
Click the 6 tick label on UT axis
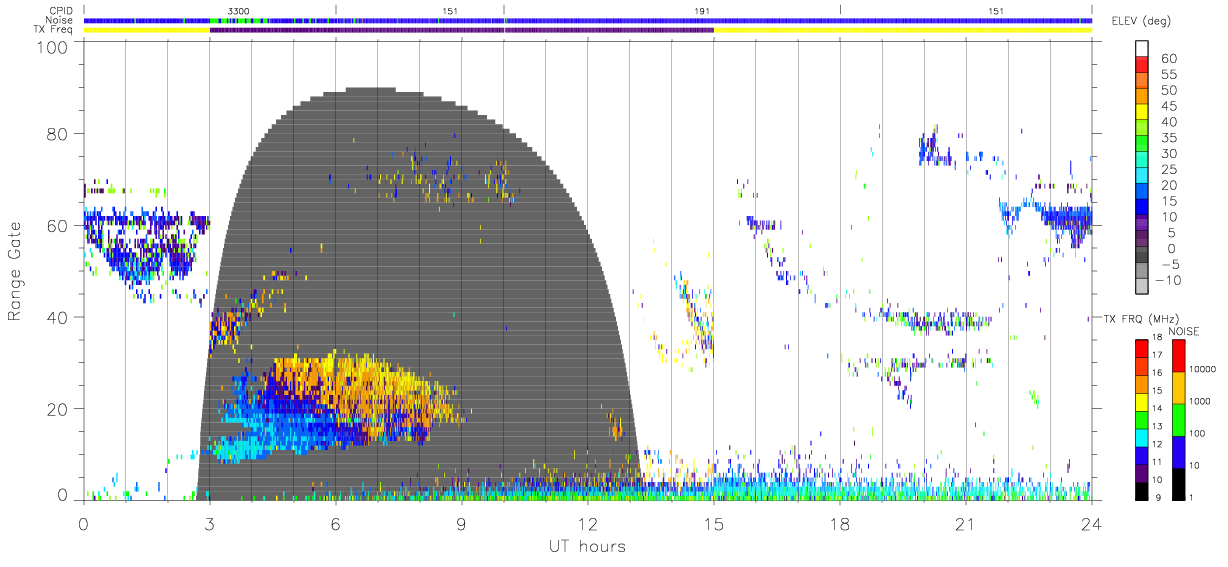pos(335,523)
